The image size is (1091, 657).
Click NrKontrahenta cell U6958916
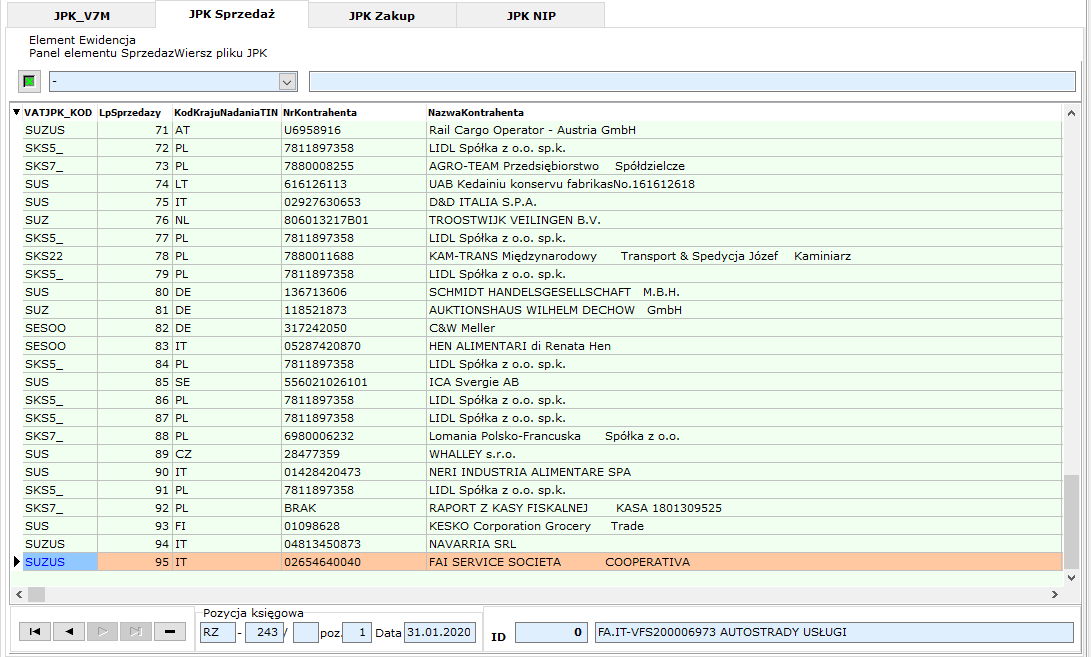(353, 130)
